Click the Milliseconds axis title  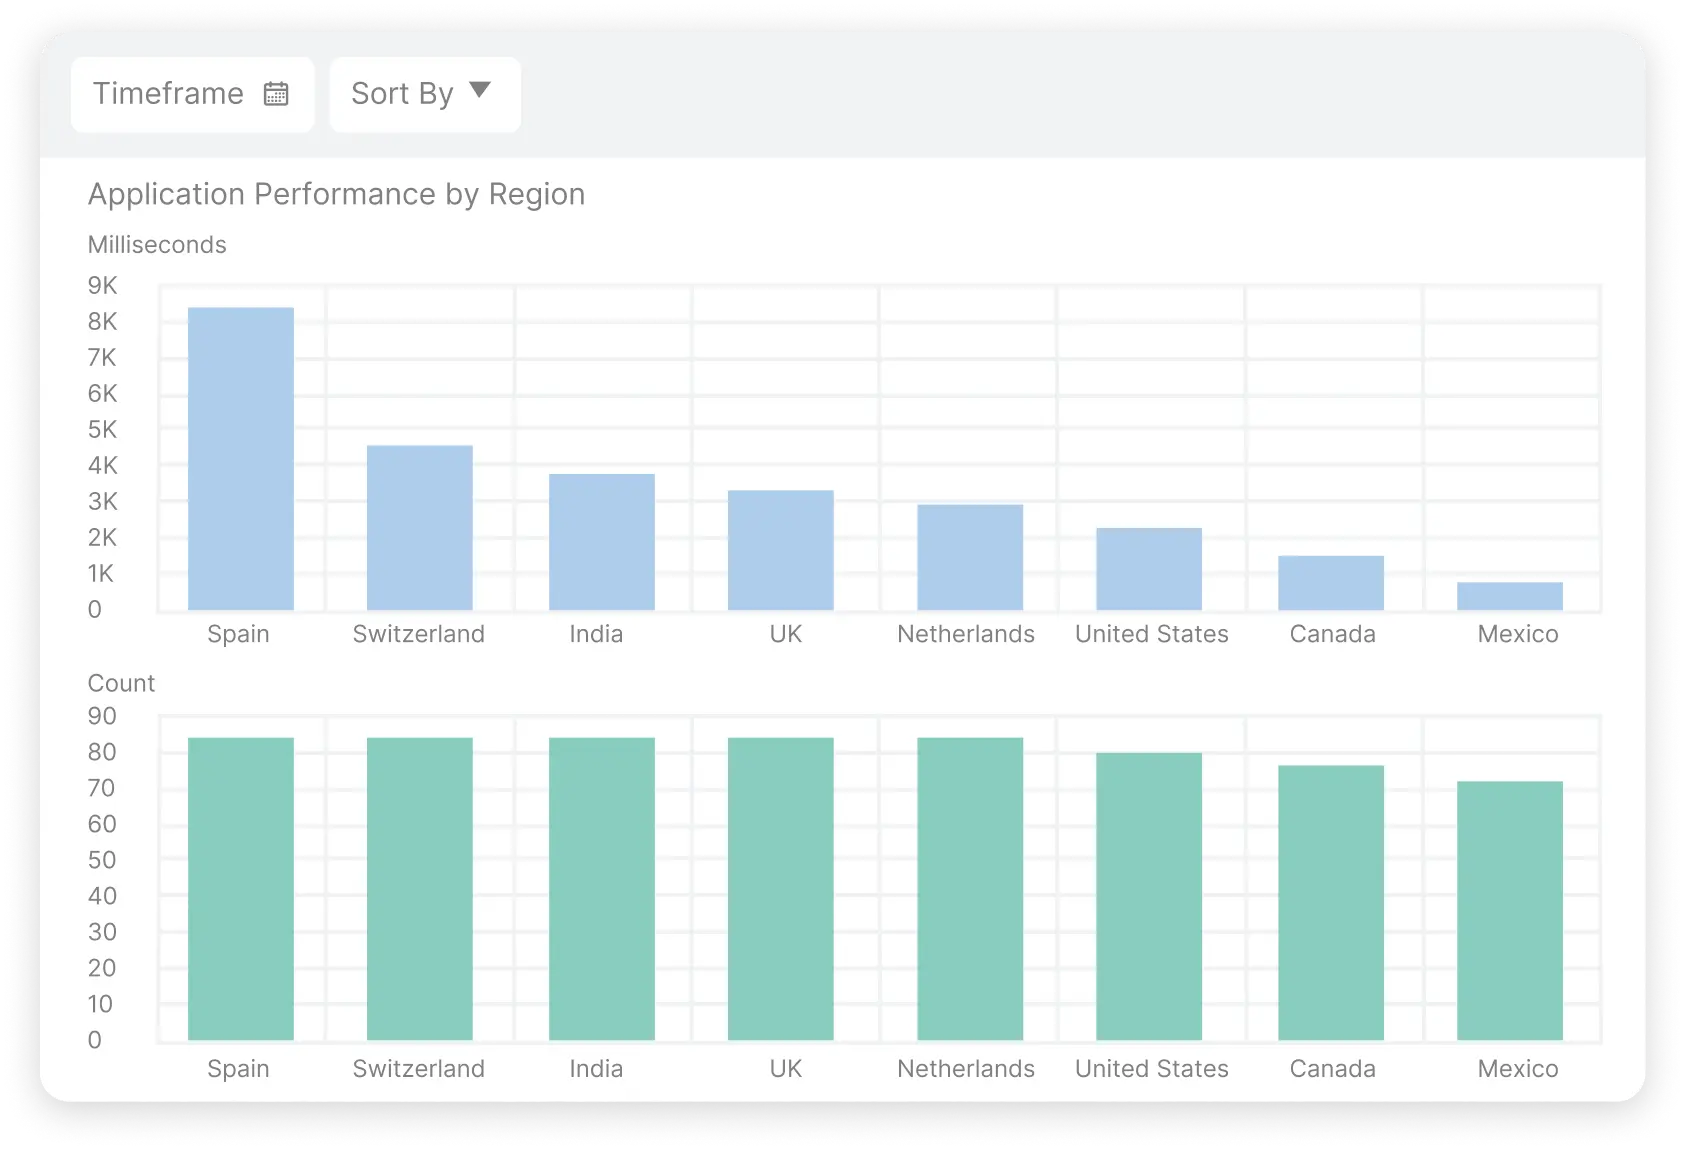click(x=157, y=244)
